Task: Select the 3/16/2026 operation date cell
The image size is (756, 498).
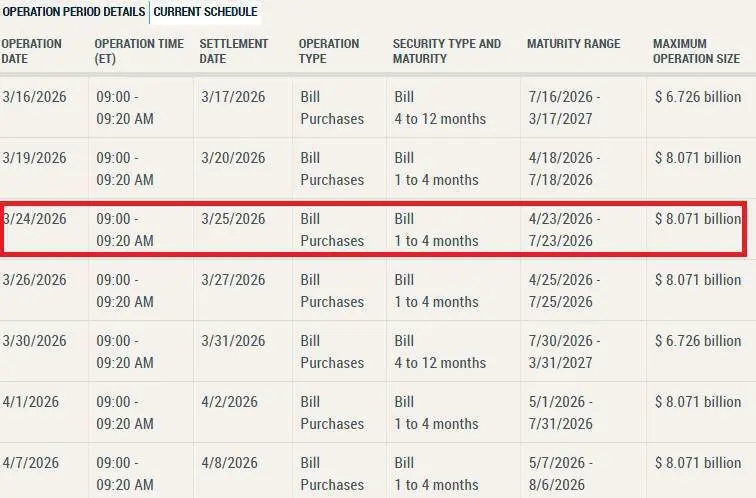Action: pyautogui.click(x=34, y=97)
